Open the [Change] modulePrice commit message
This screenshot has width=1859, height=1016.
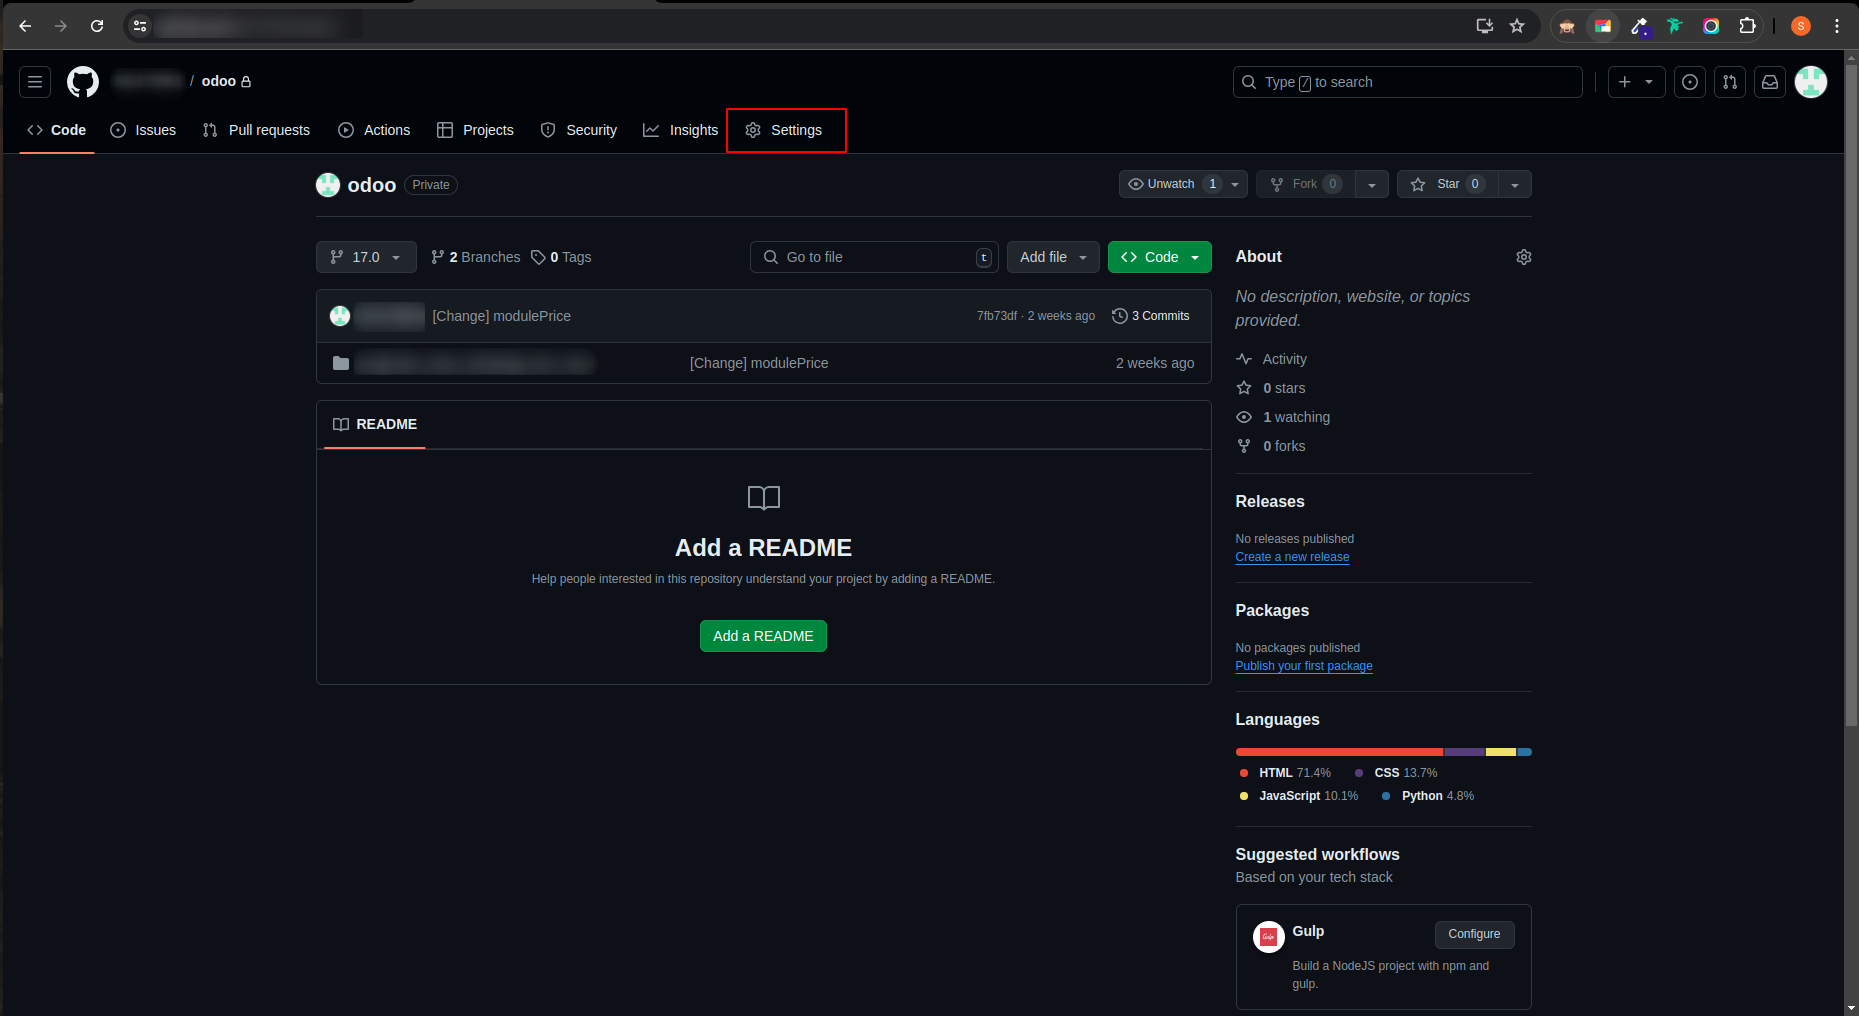(501, 316)
